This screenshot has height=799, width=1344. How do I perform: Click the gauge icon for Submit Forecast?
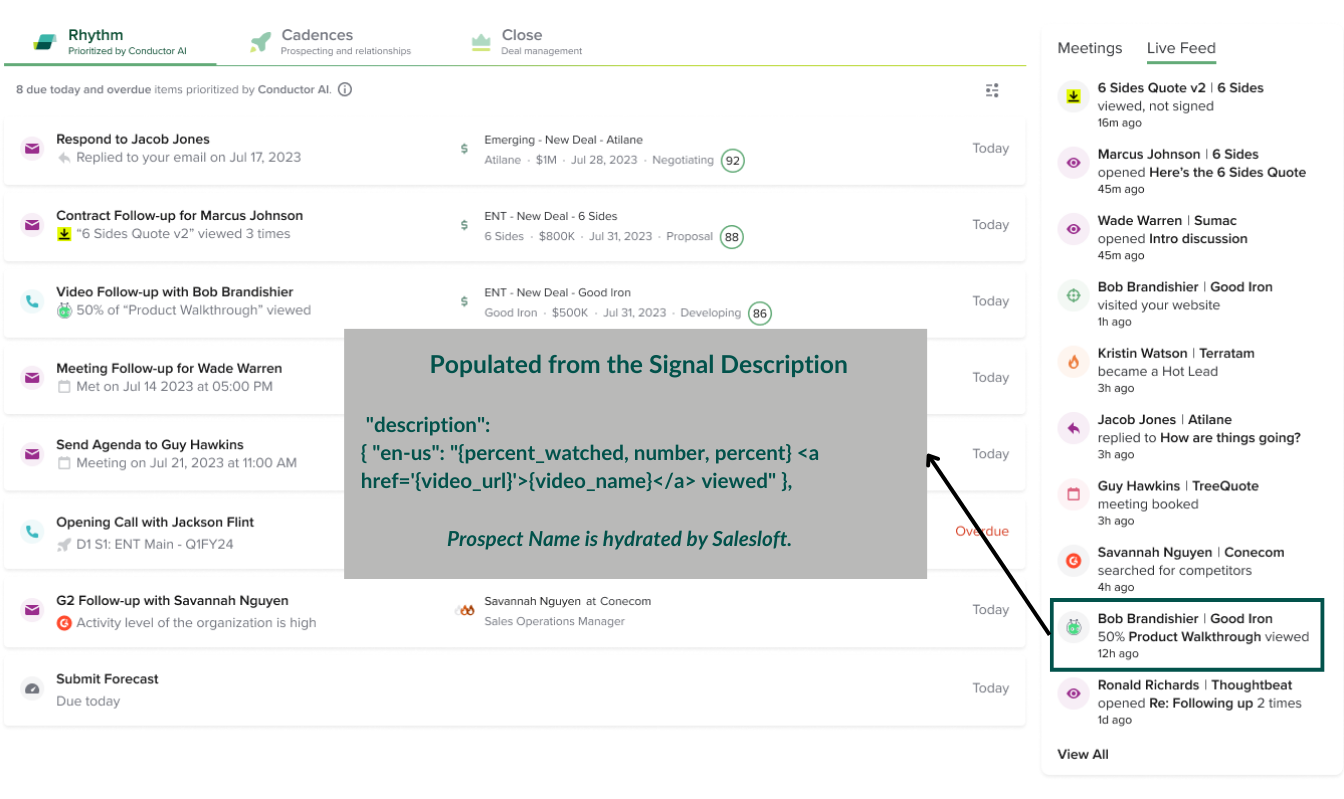pyautogui.click(x=33, y=689)
